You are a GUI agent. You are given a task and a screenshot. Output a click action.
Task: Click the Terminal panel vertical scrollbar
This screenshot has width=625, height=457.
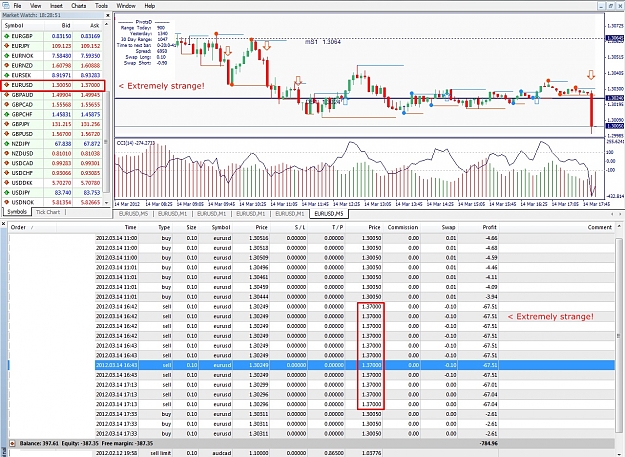618,335
